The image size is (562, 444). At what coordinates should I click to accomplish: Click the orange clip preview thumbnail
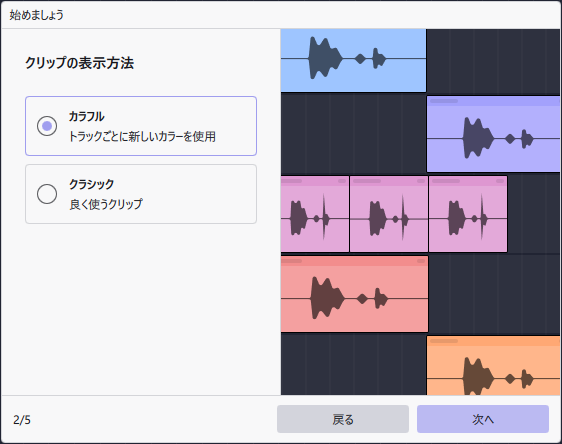pos(493,366)
